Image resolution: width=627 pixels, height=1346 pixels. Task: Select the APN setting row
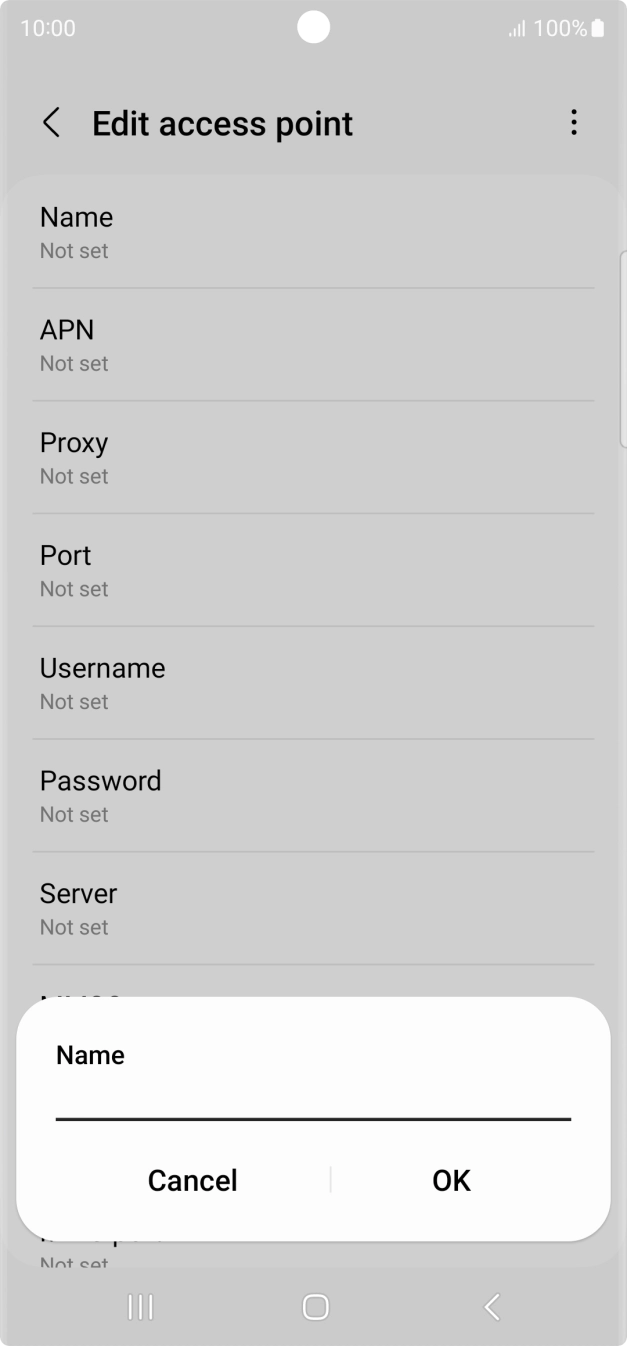pyautogui.click(x=313, y=344)
